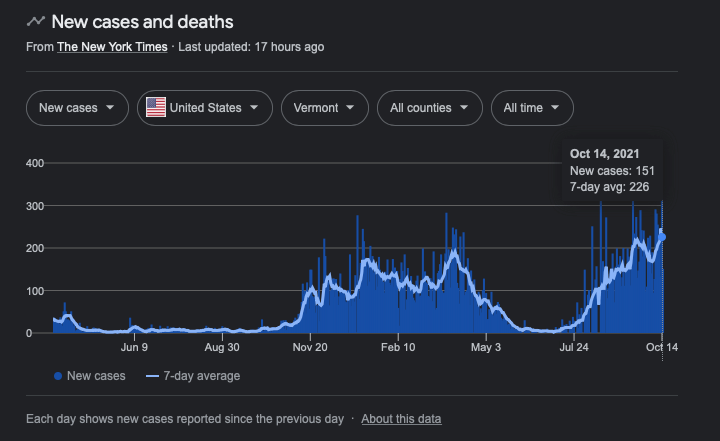Open the About this data link

click(x=401, y=419)
